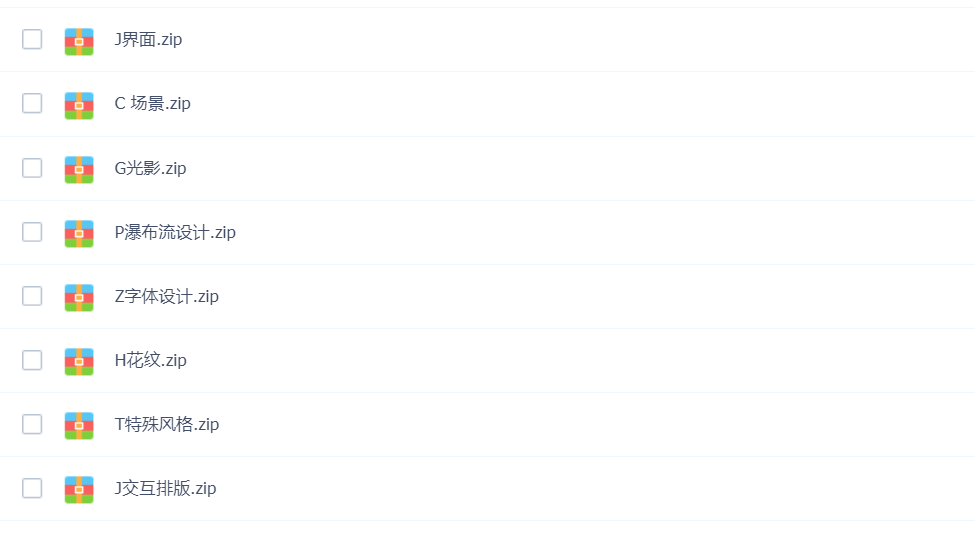This screenshot has width=975, height=539.
Task: Open the T特殊风格.zip file name
Action: tap(167, 425)
